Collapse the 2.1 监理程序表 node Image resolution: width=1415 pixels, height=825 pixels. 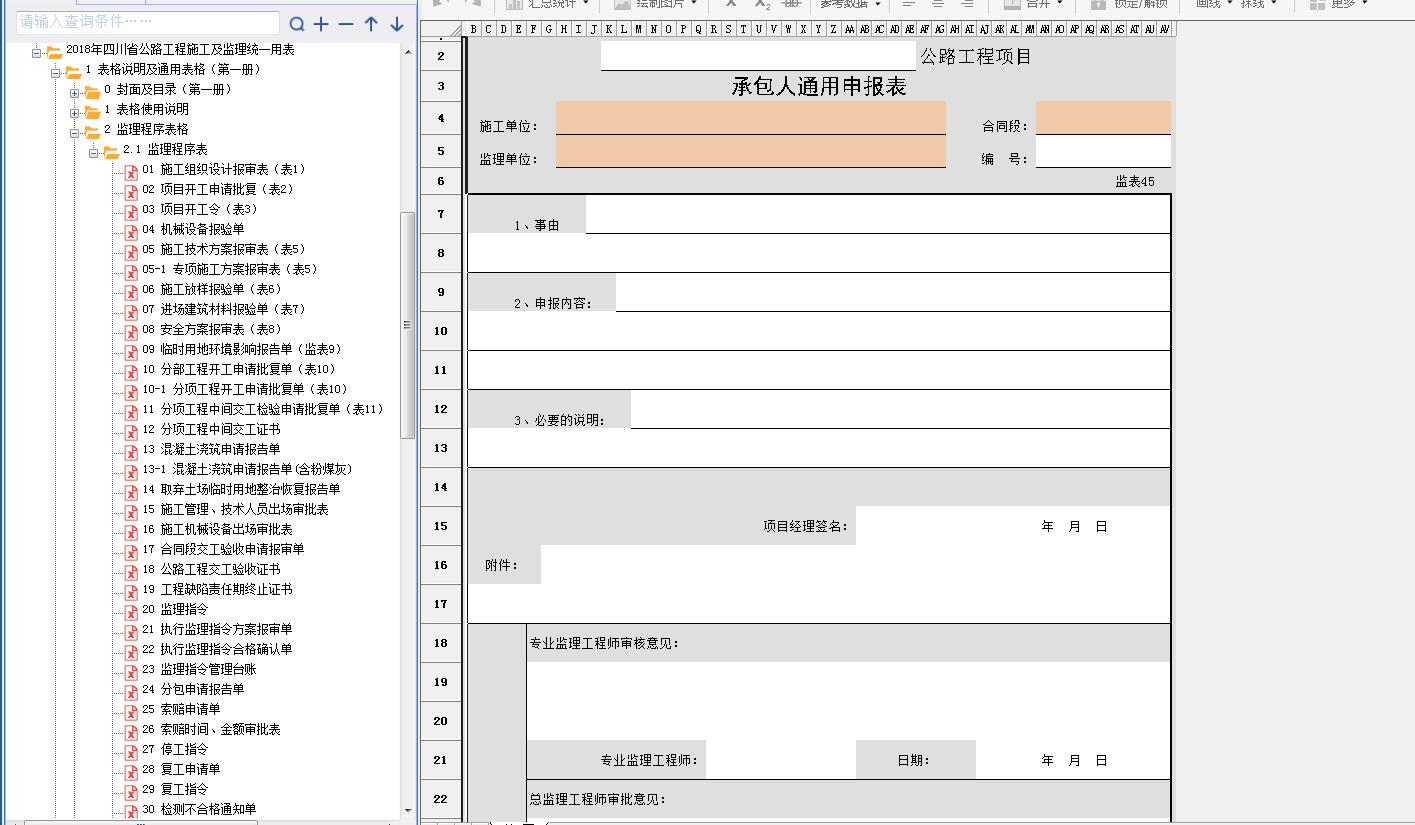94,152
